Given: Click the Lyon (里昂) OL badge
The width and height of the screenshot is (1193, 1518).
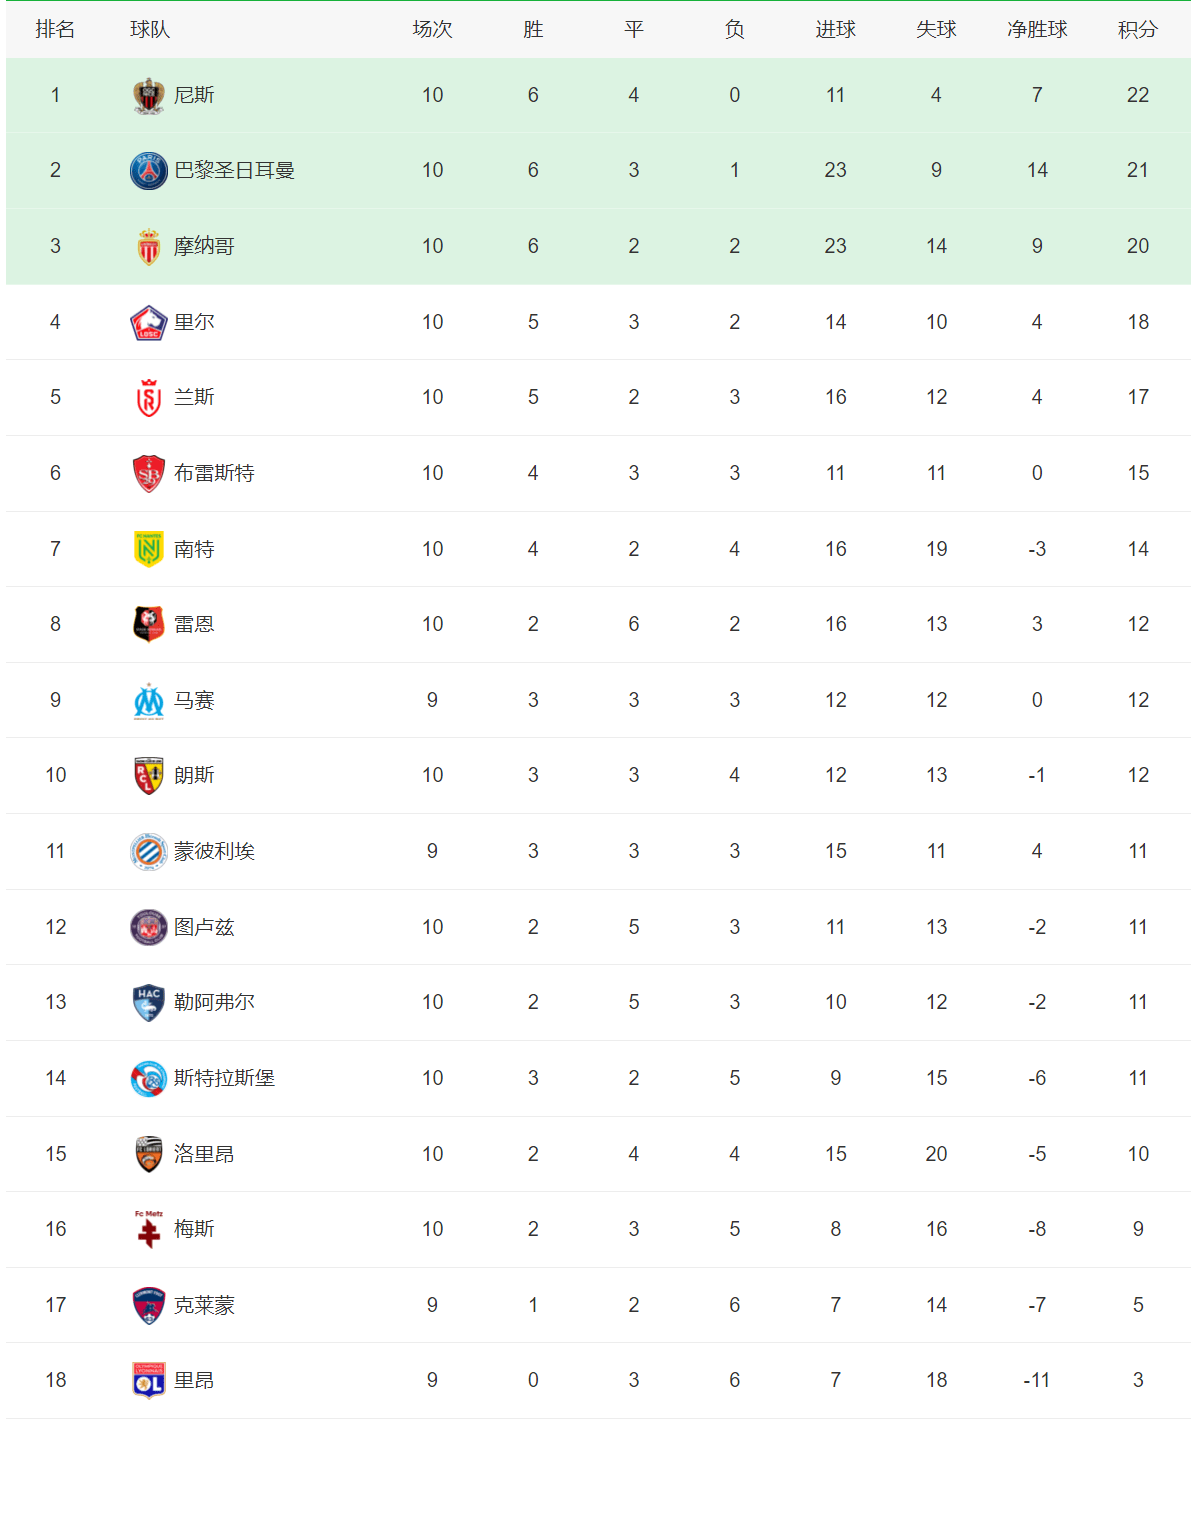Looking at the screenshot, I should 149,1381.
